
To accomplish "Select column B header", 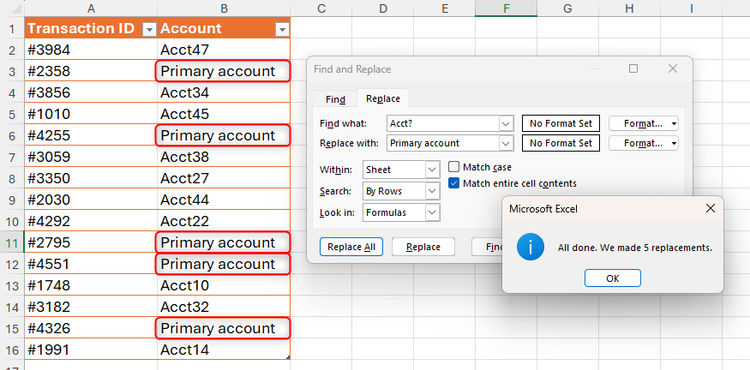I will tap(224, 8).
